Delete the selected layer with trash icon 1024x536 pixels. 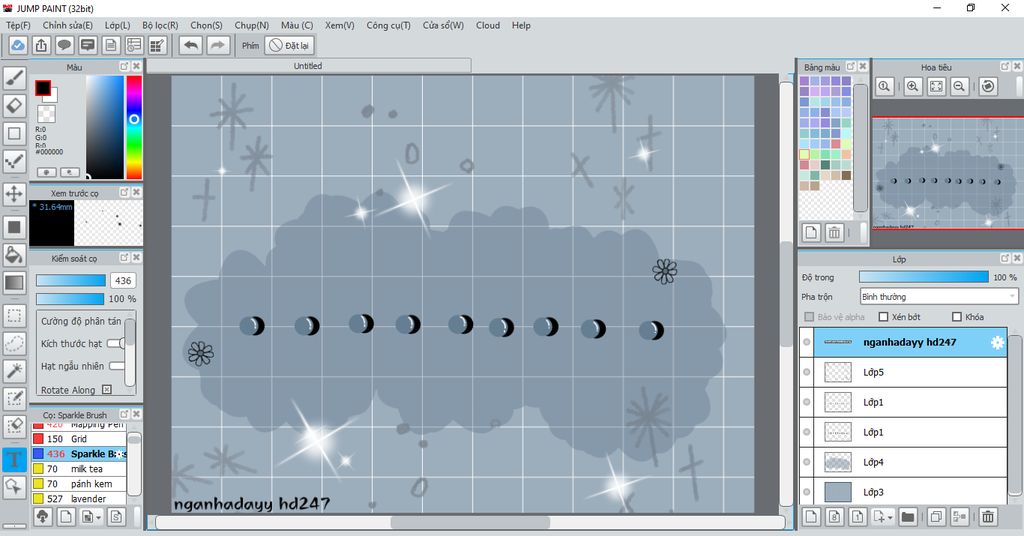point(988,517)
